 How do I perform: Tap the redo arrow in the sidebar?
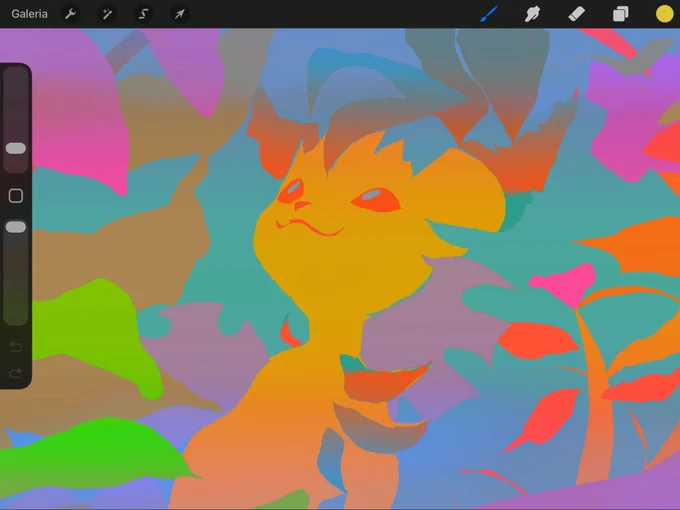(16, 373)
